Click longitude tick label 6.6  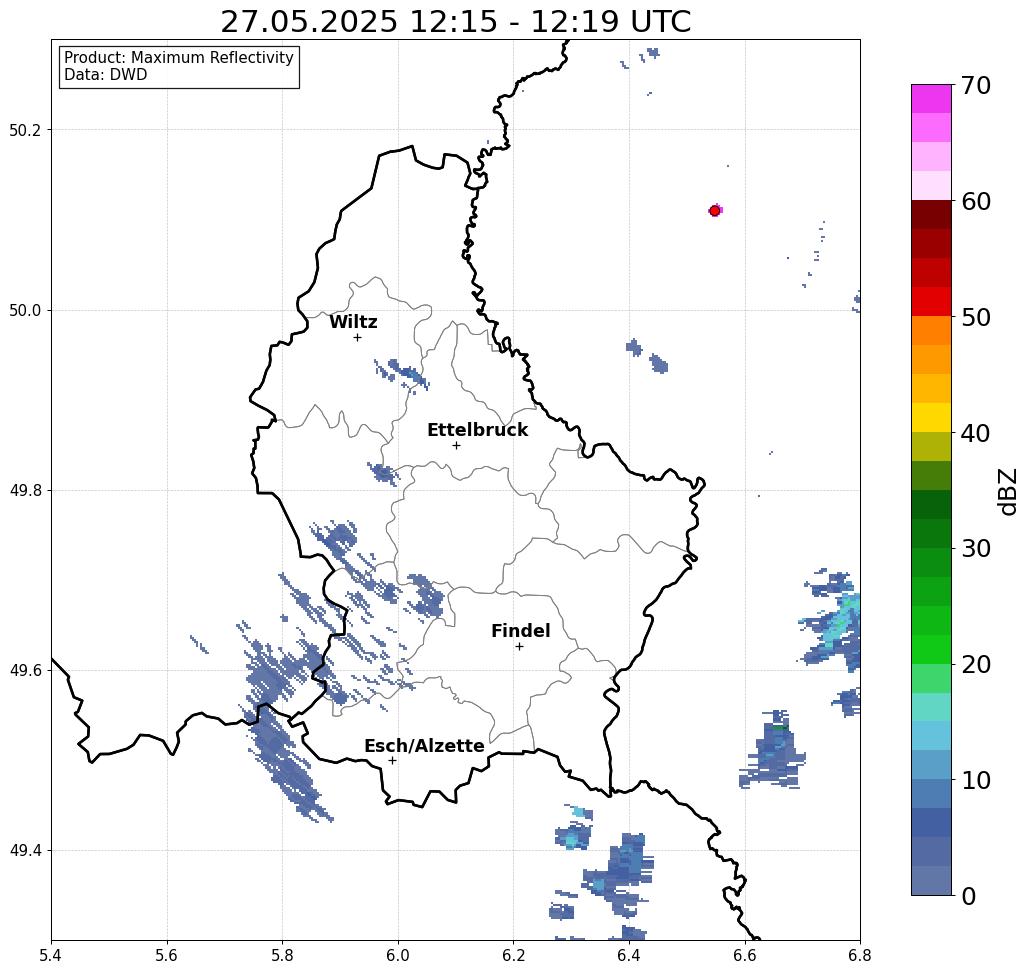click(x=745, y=955)
